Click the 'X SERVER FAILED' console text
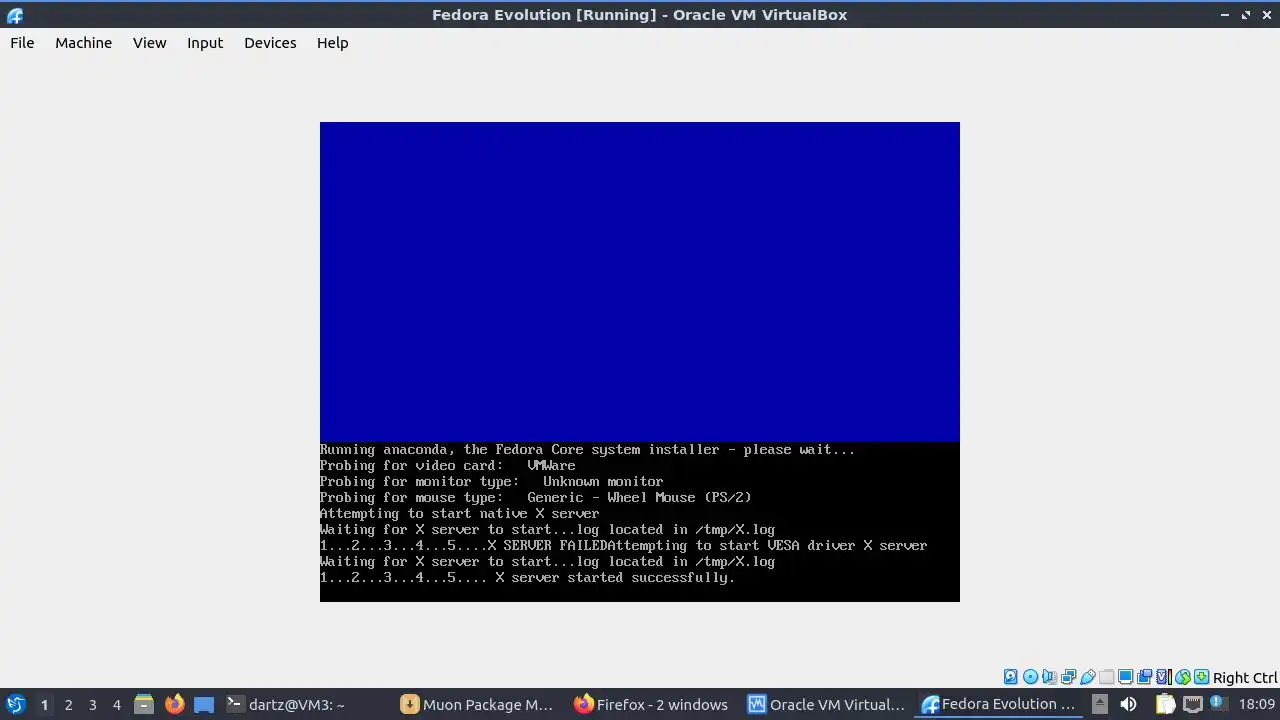1280x720 pixels. point(547,546)
